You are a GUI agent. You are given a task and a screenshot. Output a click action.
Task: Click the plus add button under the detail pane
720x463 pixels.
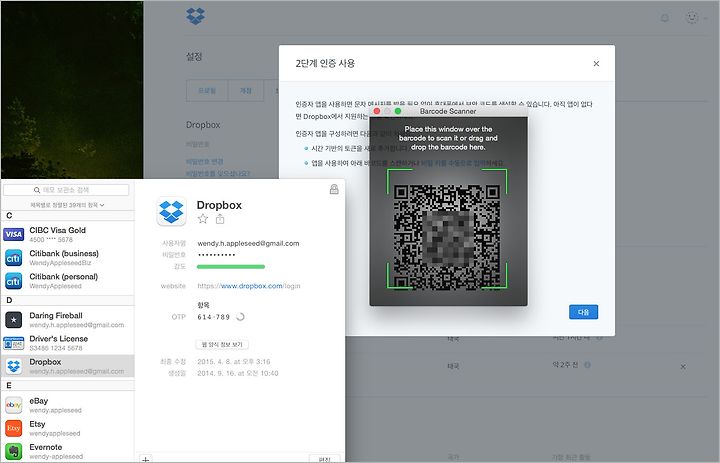click(x=146, y=459)
